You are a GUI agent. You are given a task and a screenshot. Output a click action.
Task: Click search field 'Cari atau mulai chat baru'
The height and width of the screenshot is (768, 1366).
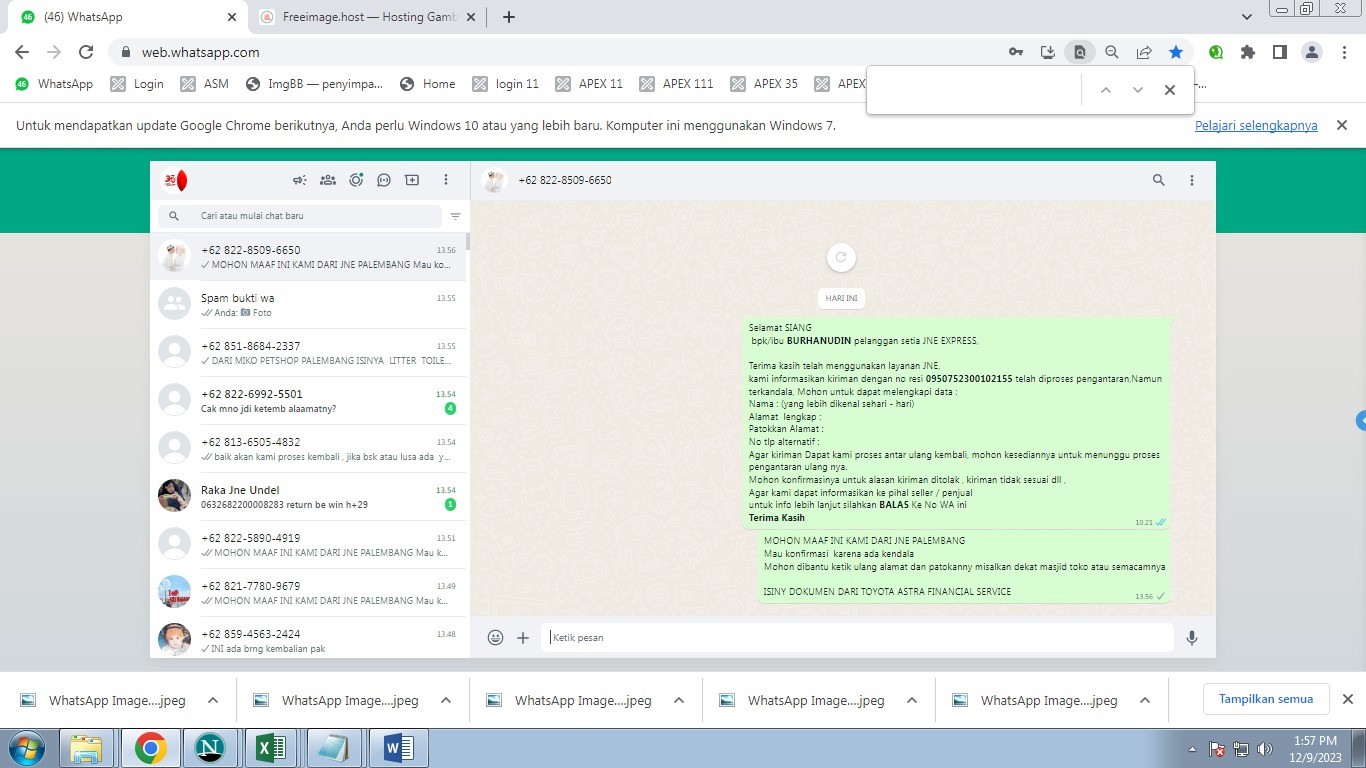tap(300, 216)
